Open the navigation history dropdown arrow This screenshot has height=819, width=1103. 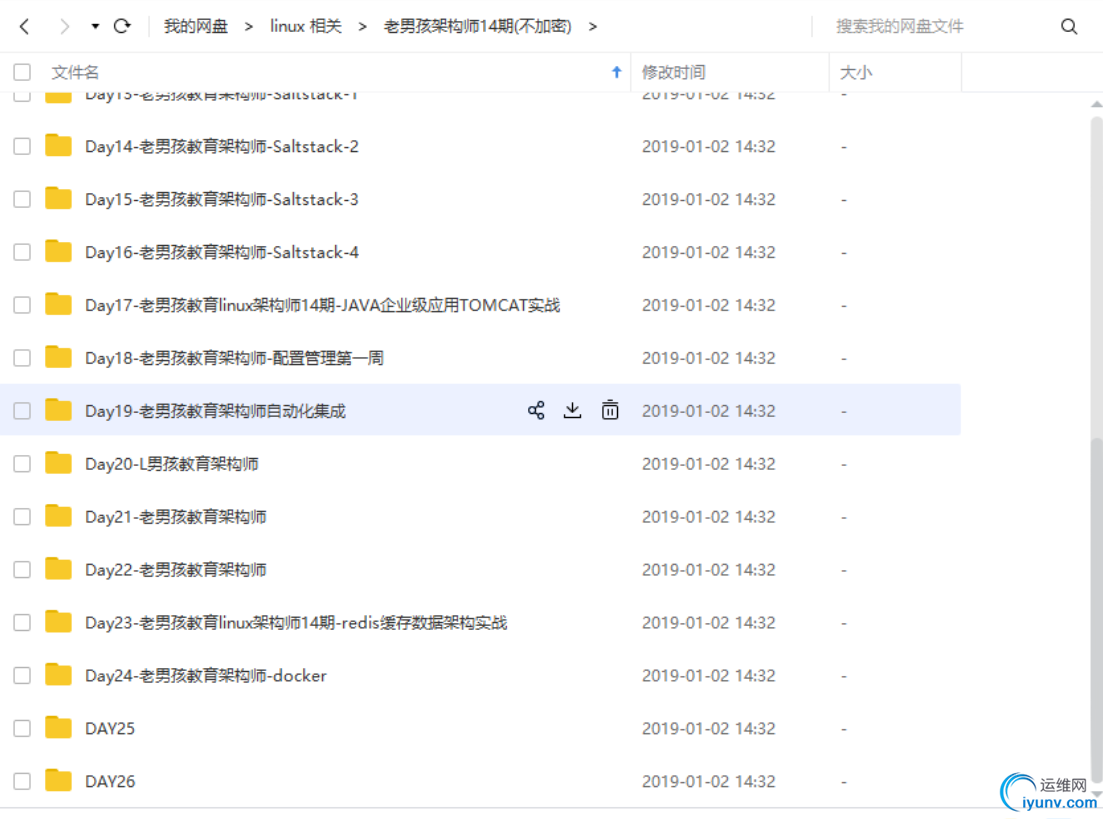click(x=95, y=27)
